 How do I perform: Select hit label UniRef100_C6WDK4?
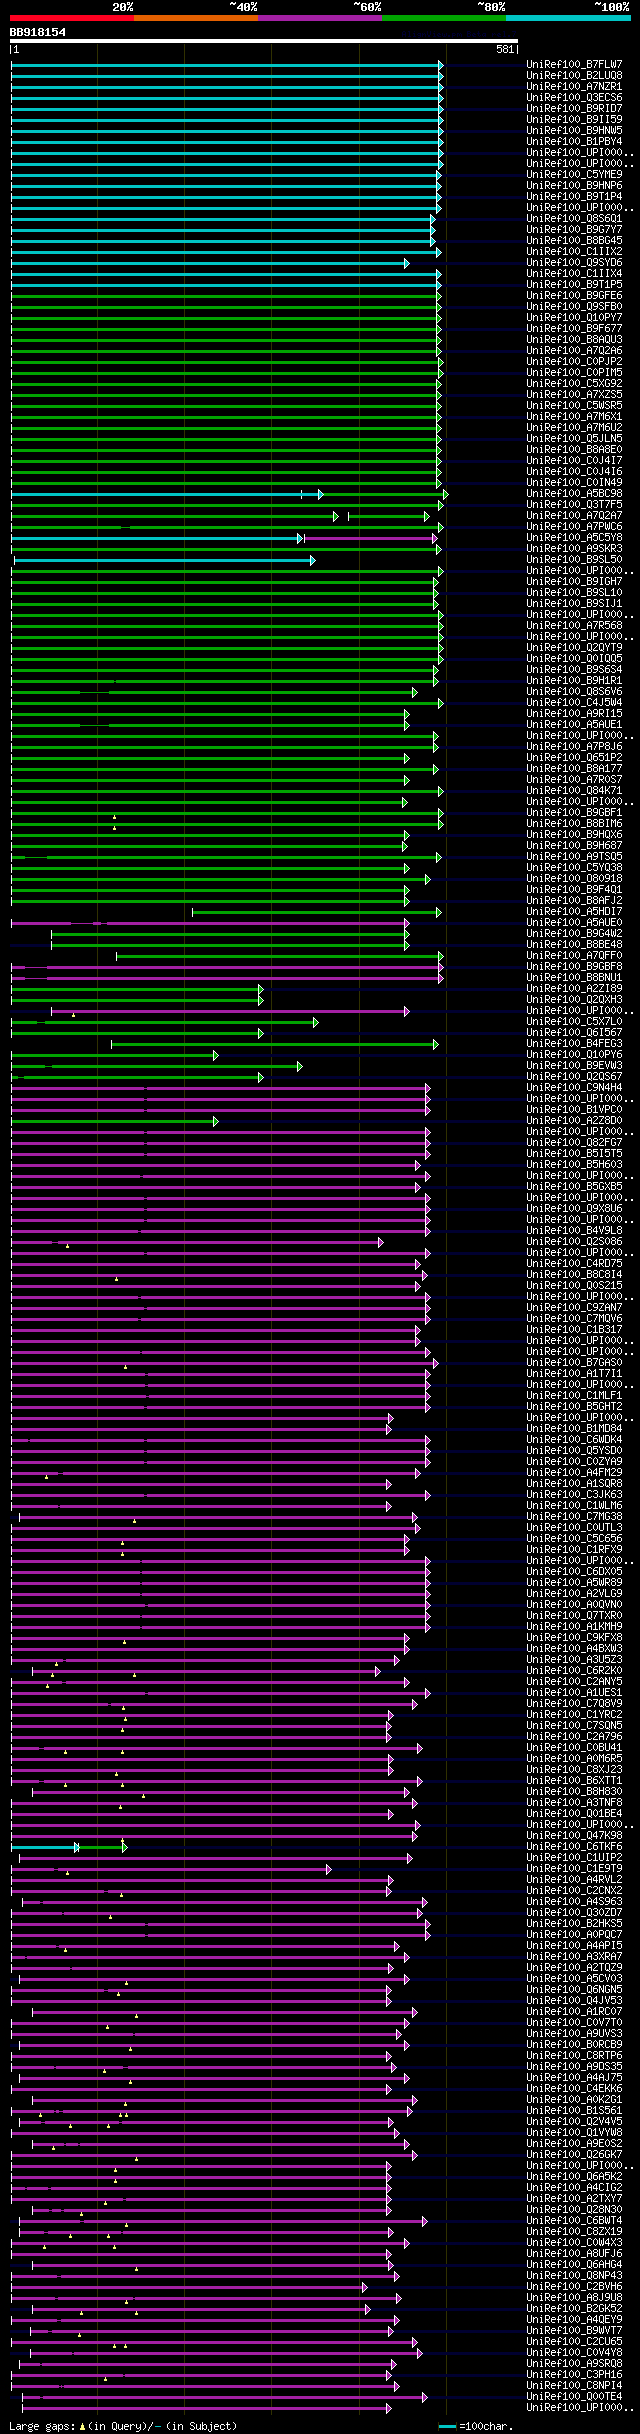click(574, 1439)
